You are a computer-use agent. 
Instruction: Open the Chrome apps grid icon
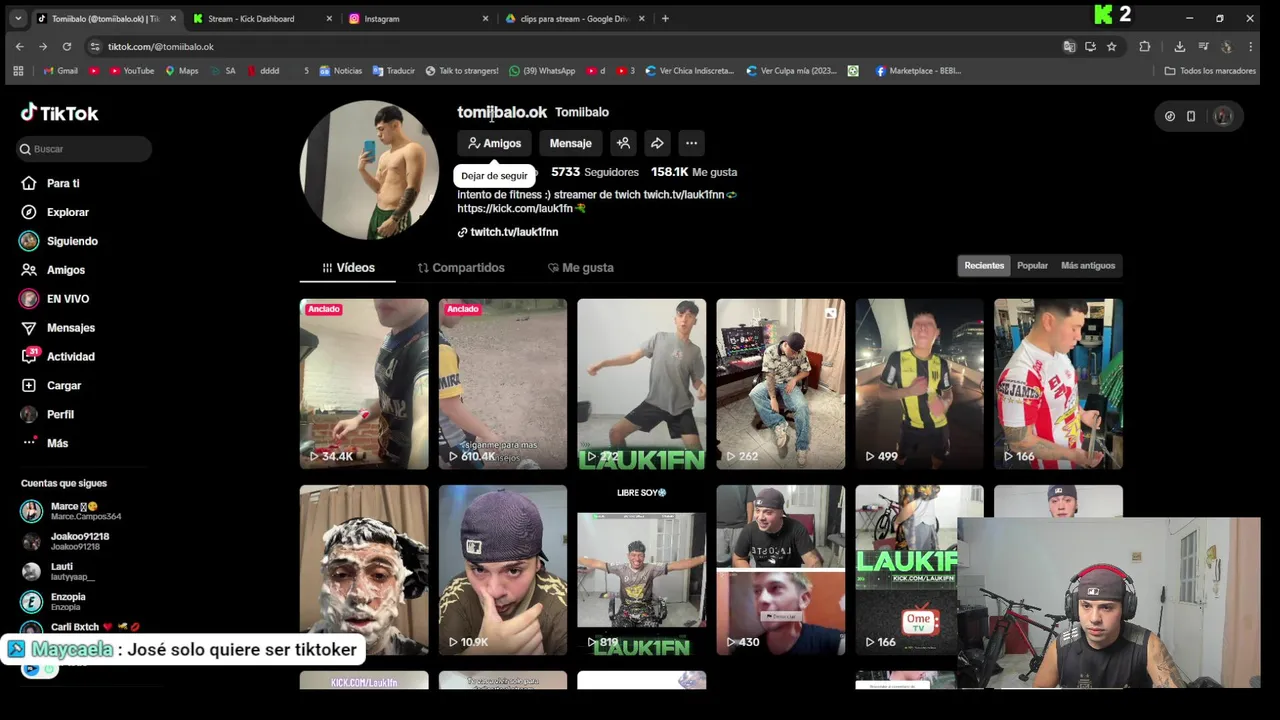click(x=18, y=71)
